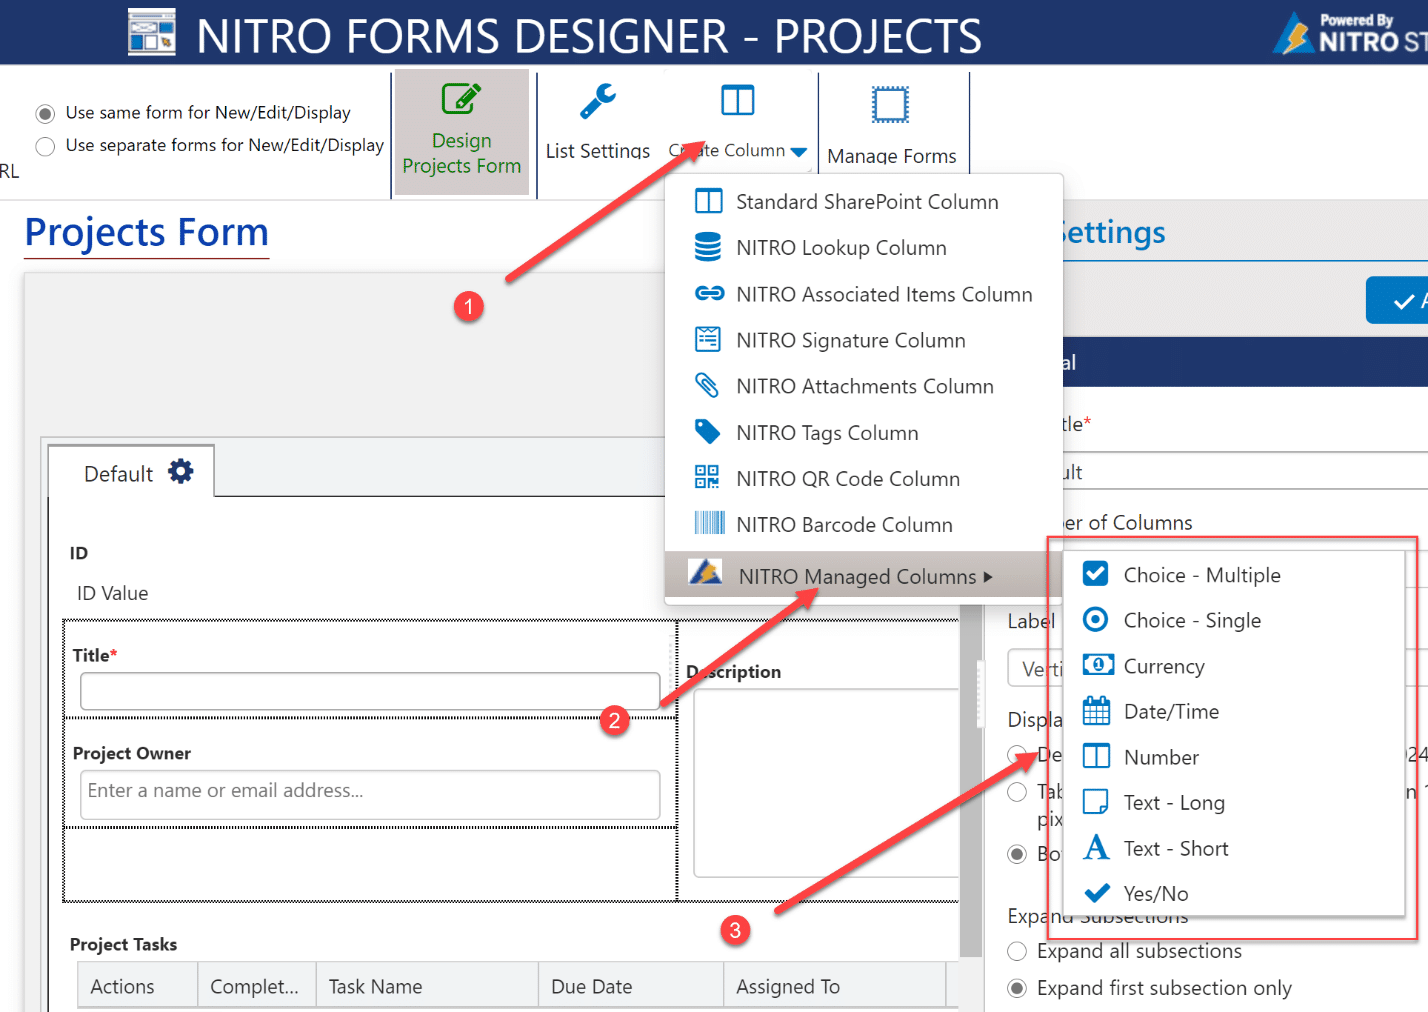Click the Project Tasks section label
1428x1012 pixels.
(123, 944)
